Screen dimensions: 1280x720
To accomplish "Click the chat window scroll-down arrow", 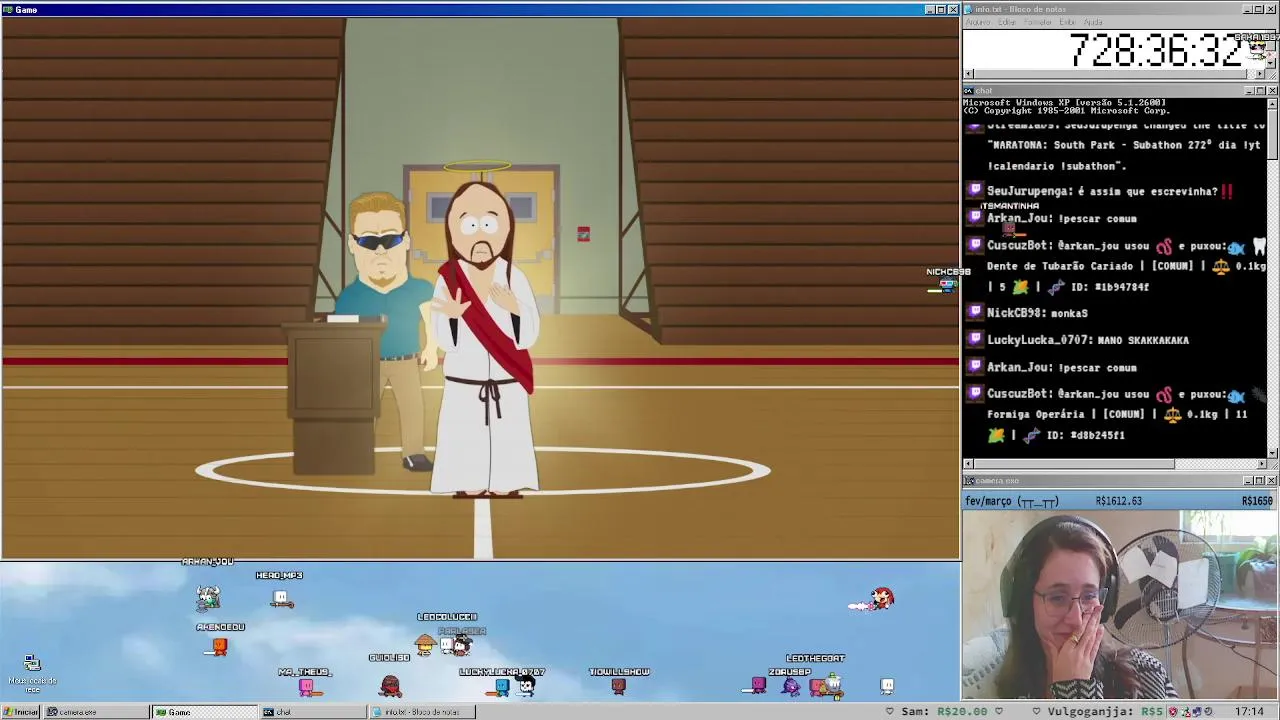I will [x=1272, y=453].
